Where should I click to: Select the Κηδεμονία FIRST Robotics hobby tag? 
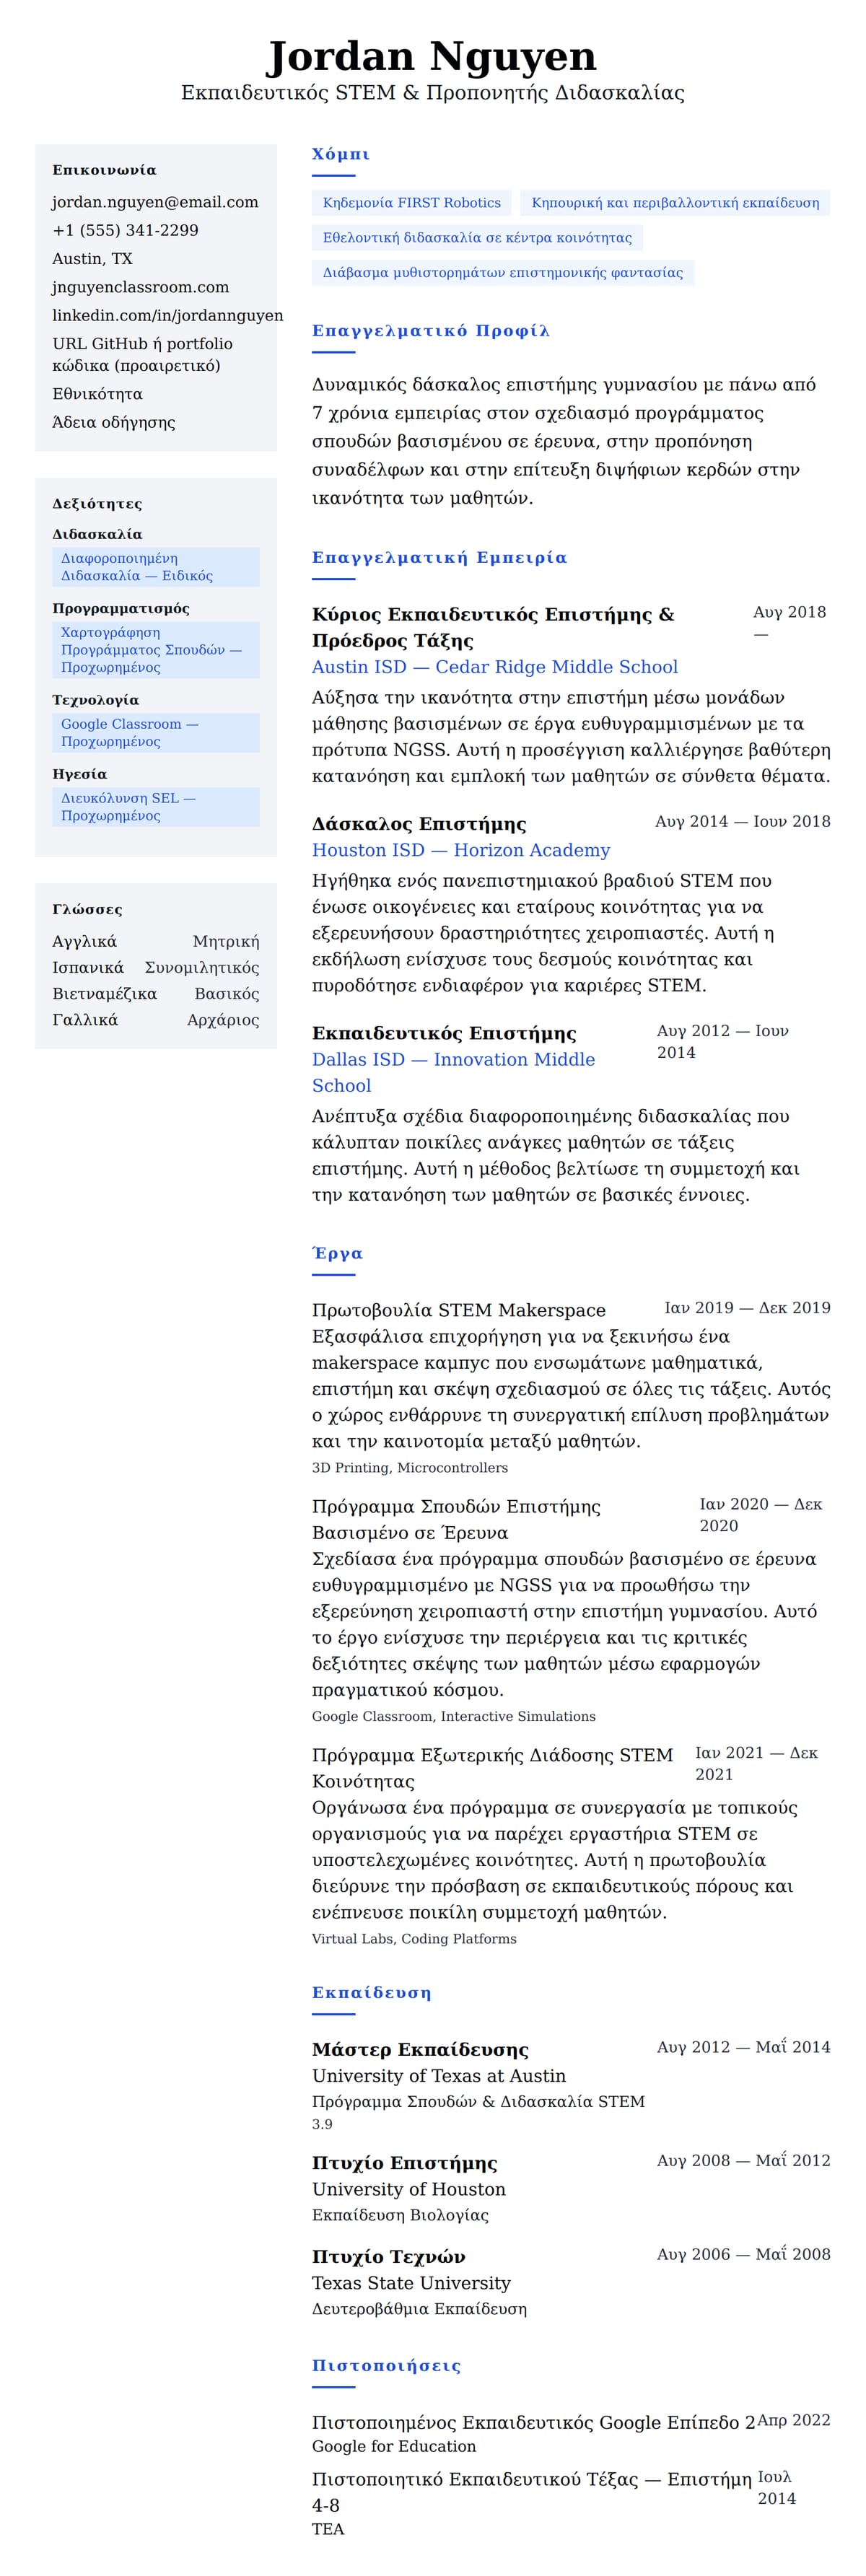(411, 203)
